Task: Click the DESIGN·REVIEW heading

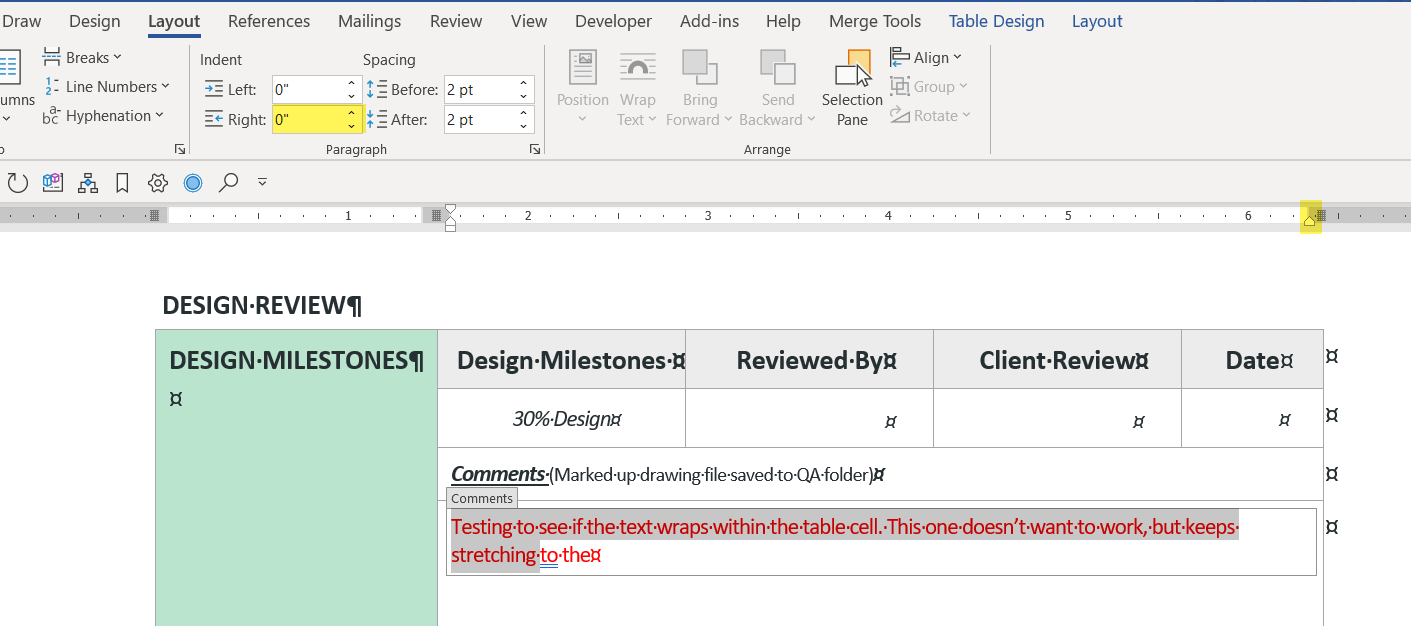Action: point(262,305)
